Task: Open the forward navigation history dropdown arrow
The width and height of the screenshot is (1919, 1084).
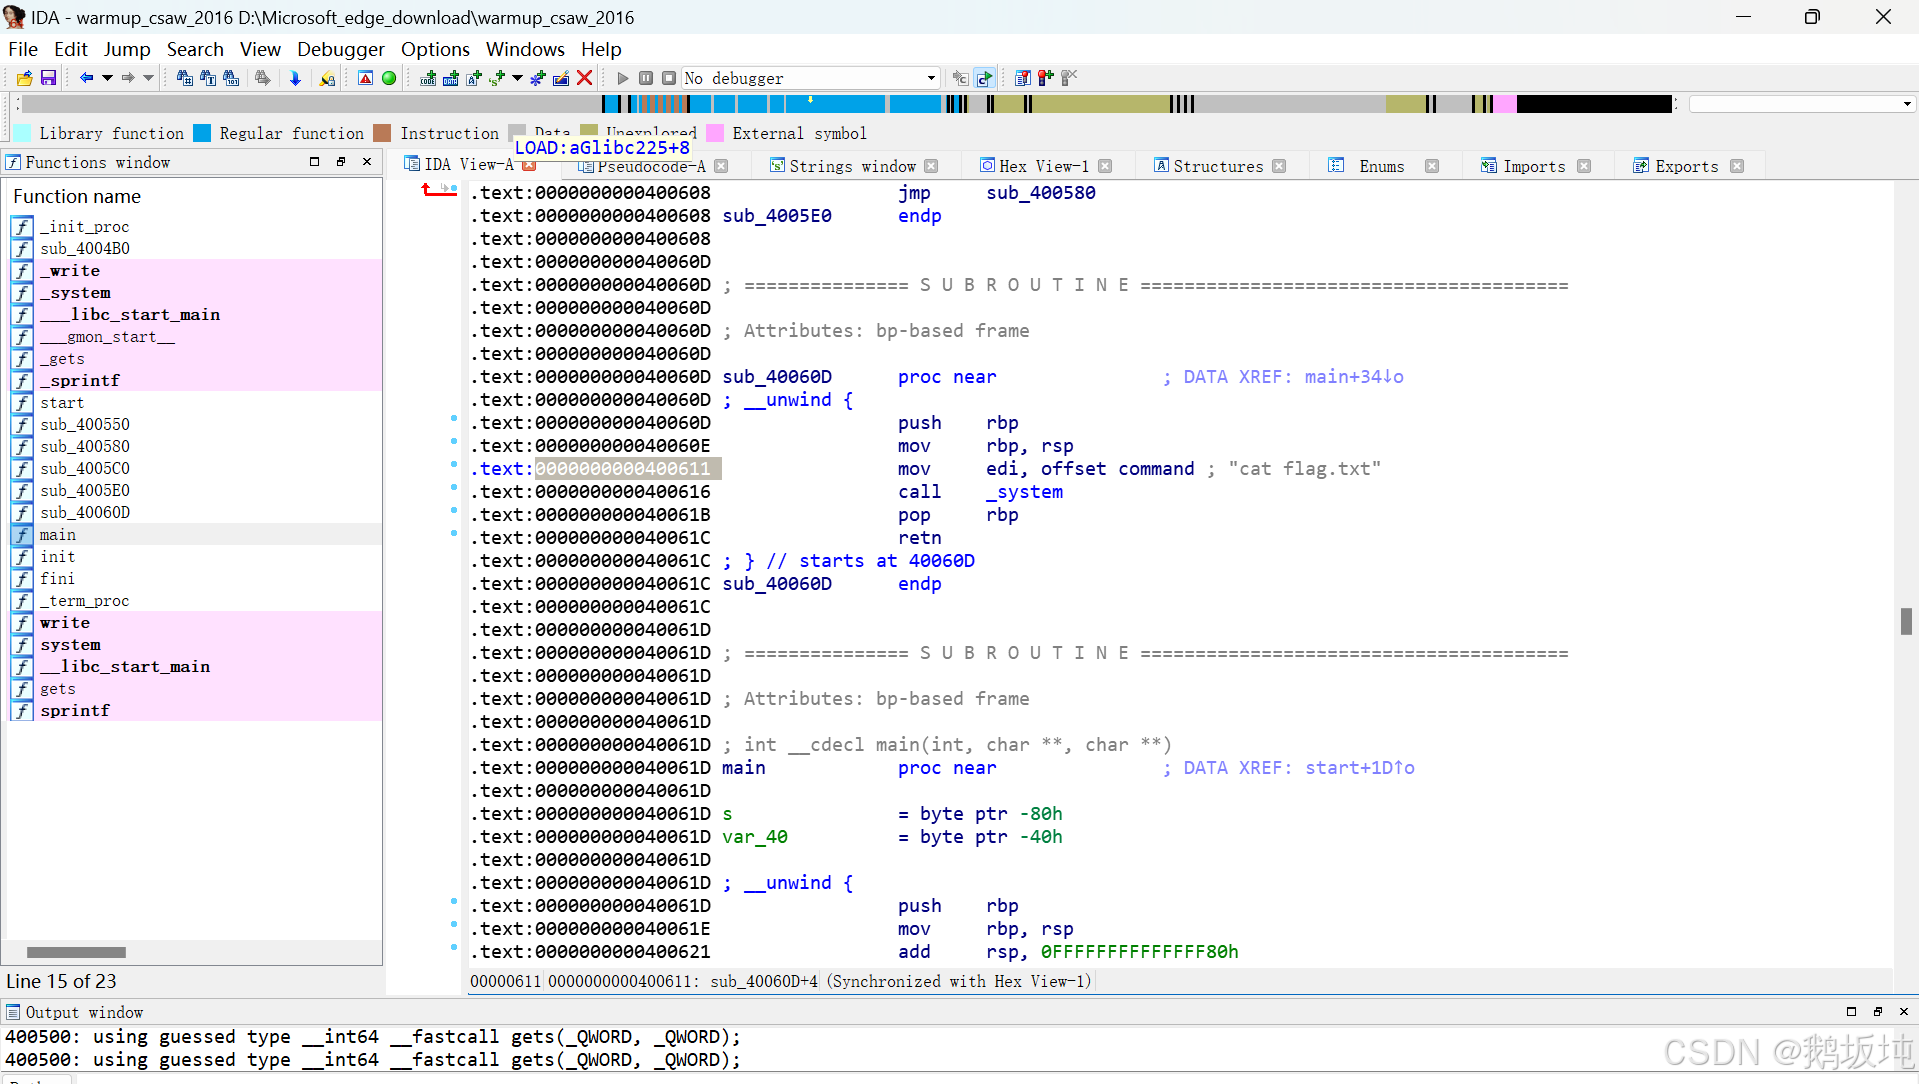Action: 148,77
